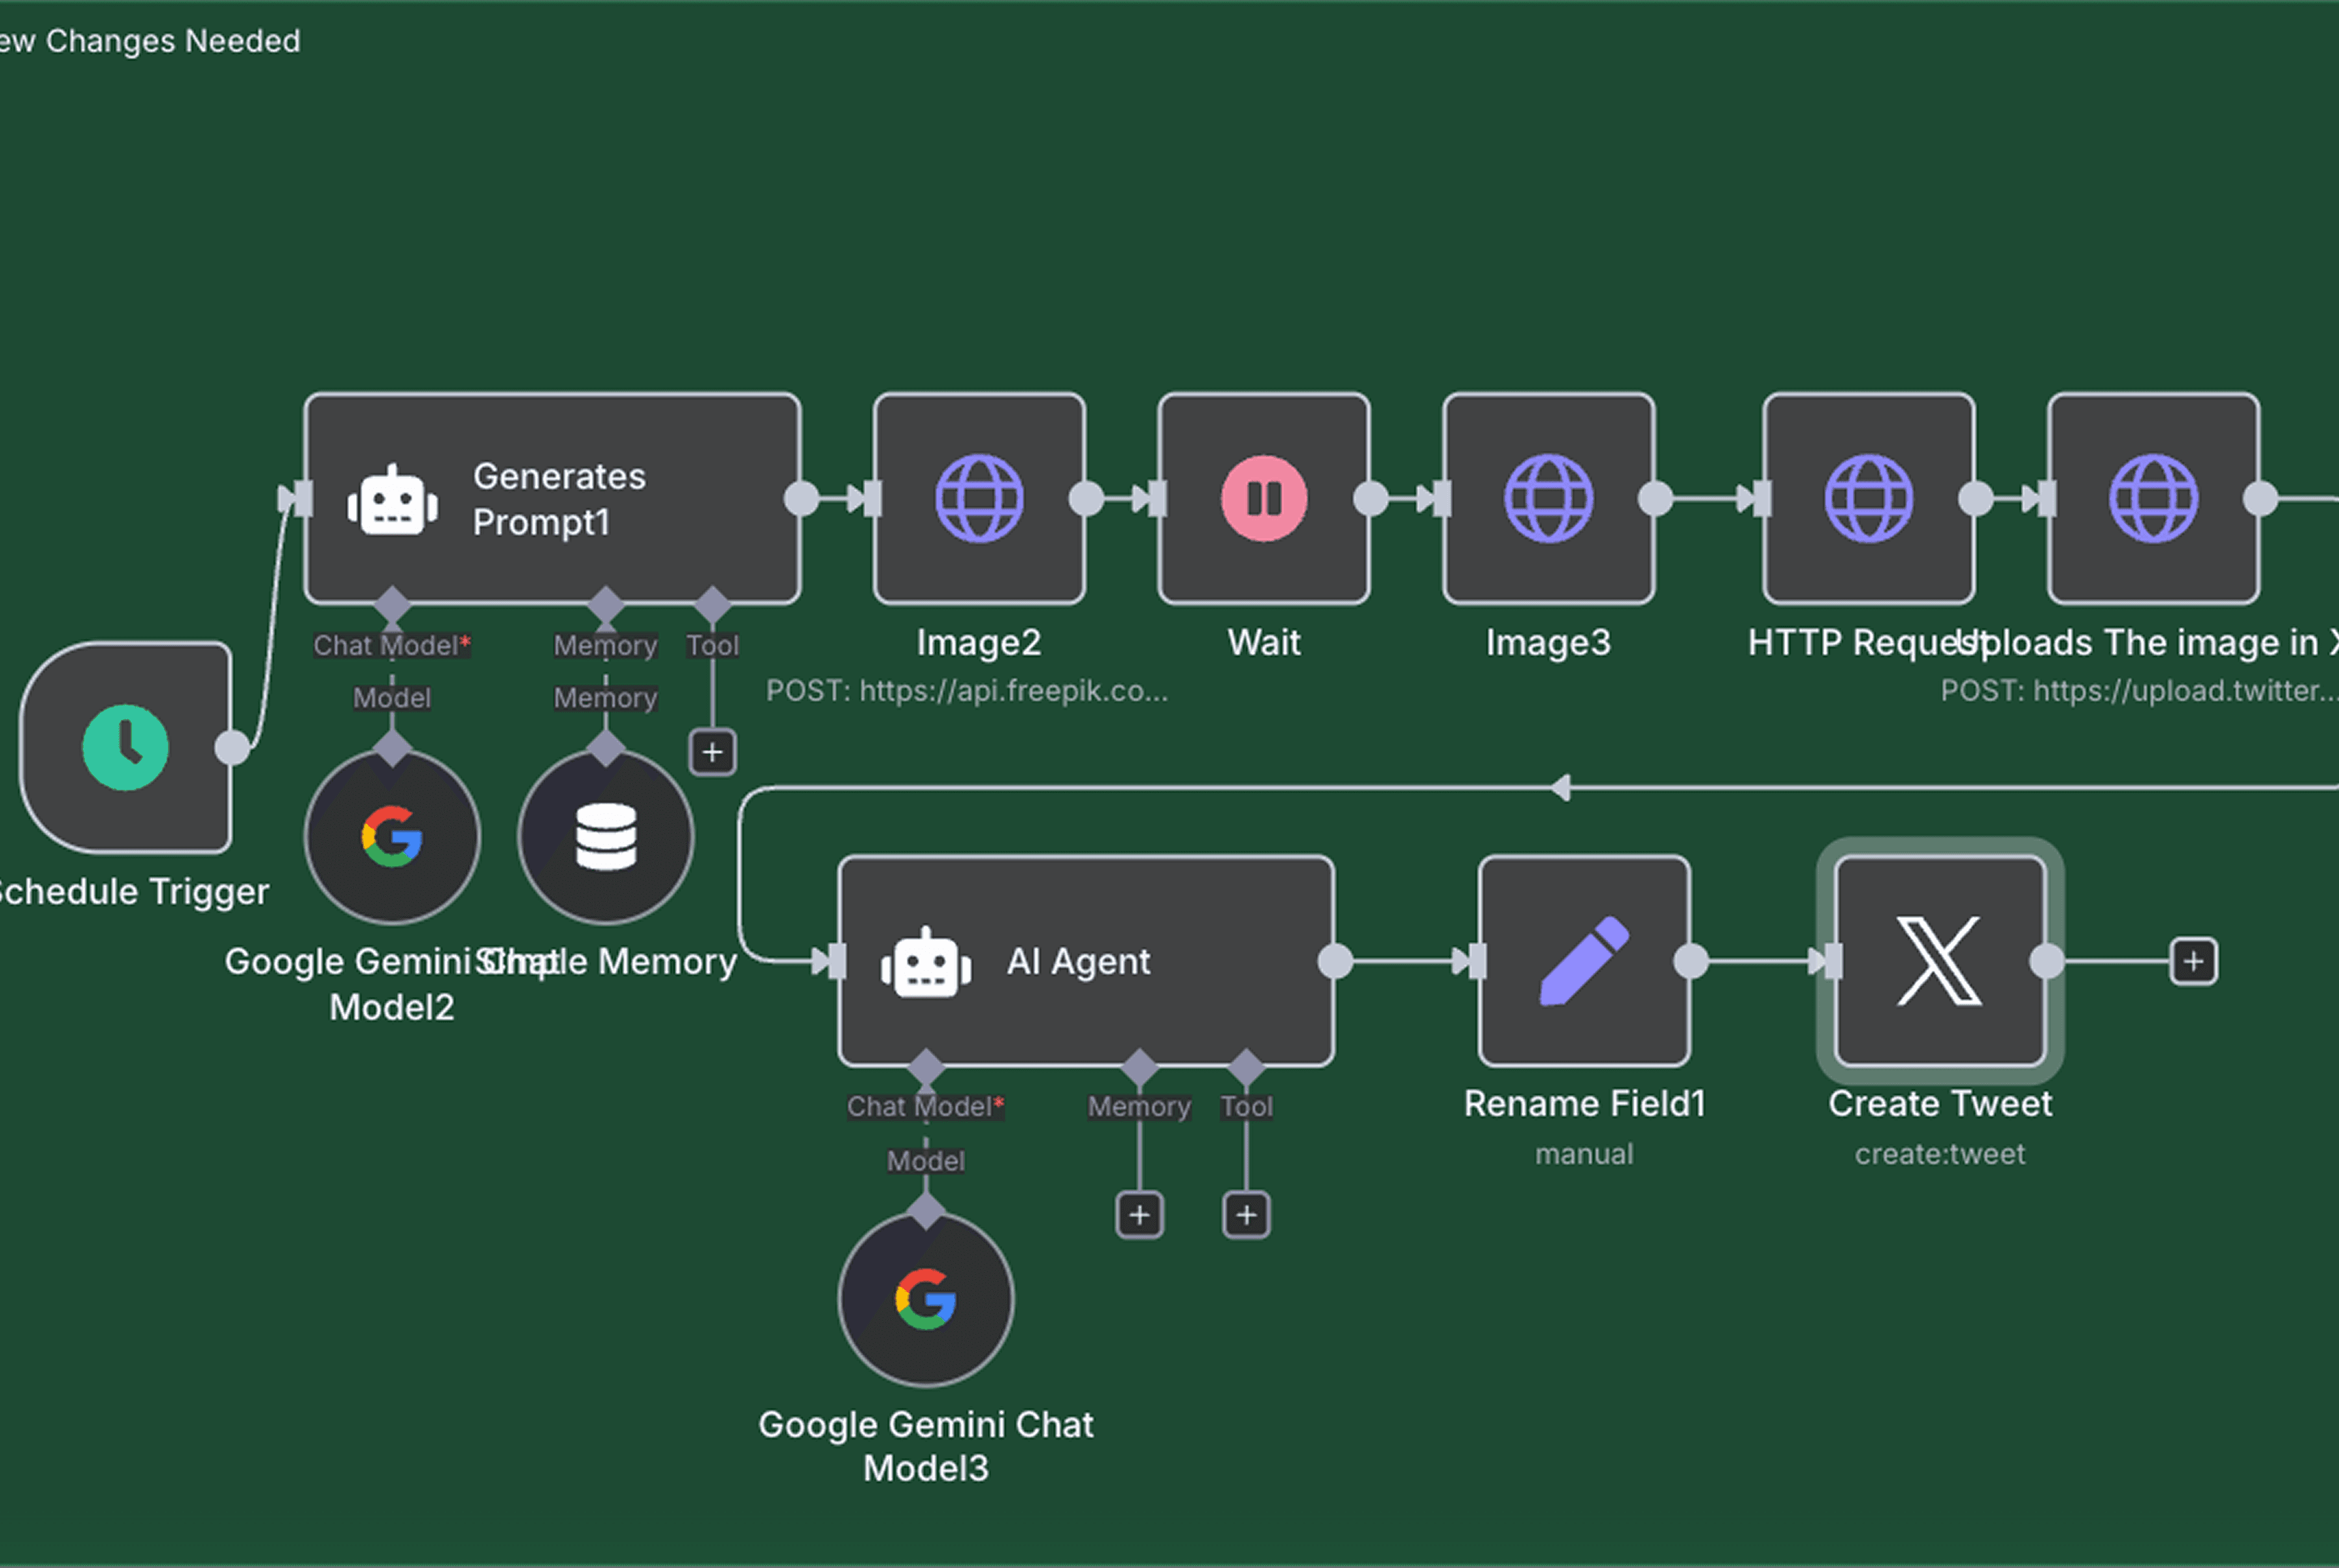Select the Wait pause node
Image resolution: width=2339 pixels, height=1568 pixels.
pos(1263,498)
